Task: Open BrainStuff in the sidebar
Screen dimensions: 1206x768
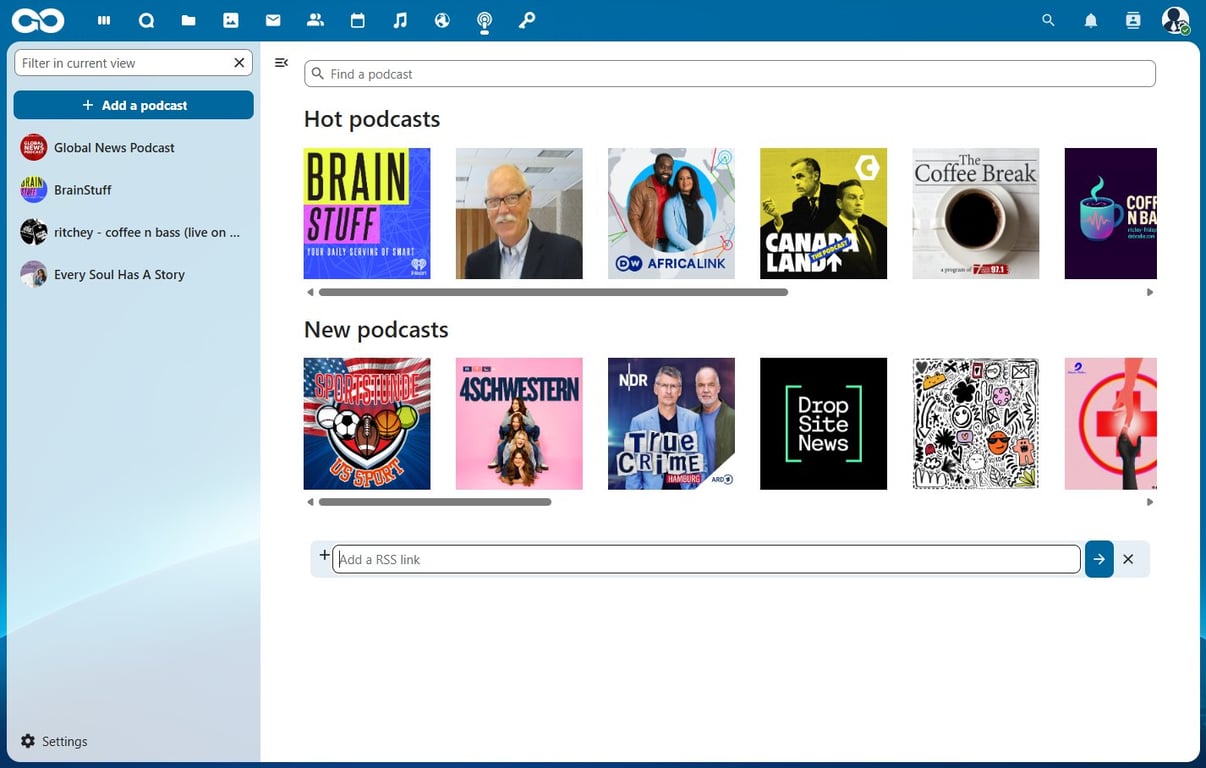Action: pos(134,189)
